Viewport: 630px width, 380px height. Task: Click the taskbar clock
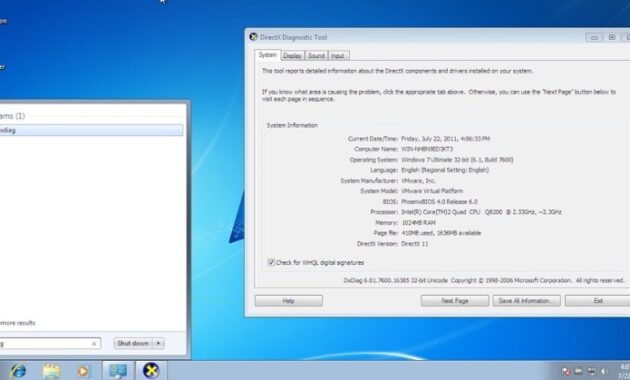coord(625,371)
